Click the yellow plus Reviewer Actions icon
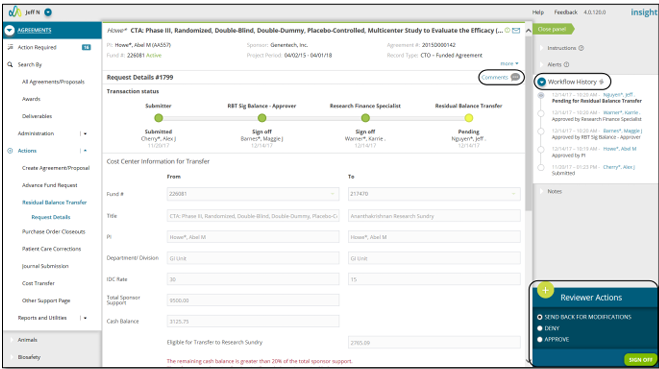The width and height of the screenshot is (659, 369). [545, 290]
